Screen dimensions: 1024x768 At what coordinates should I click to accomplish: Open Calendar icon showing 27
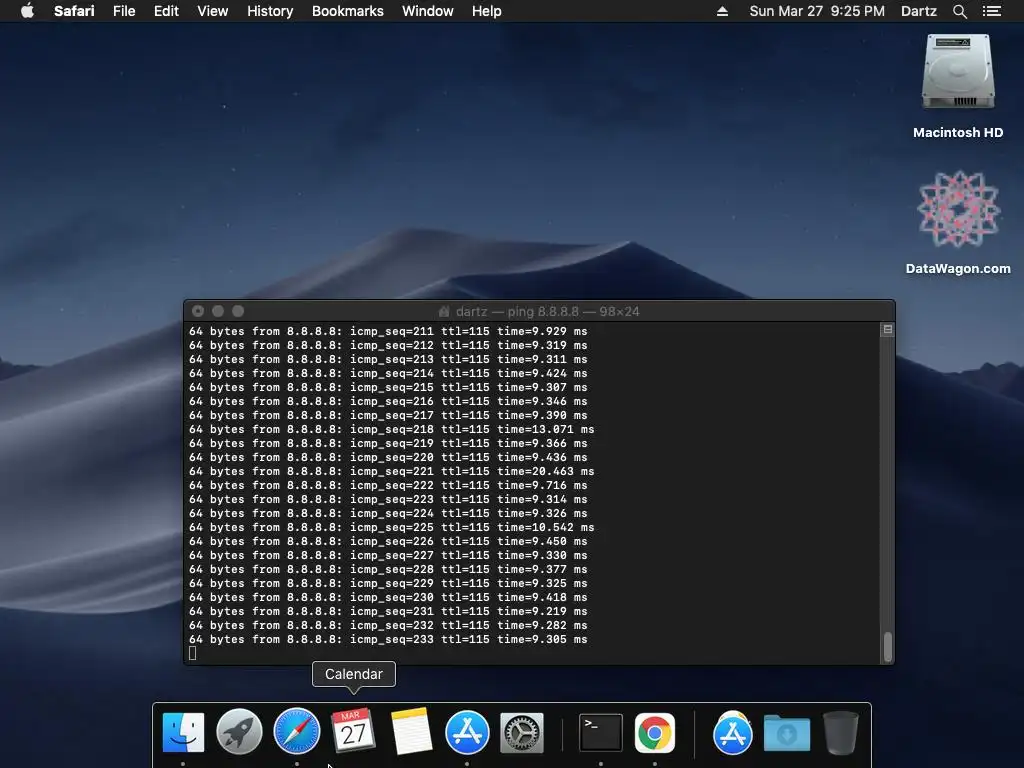(x=353, y=732)
